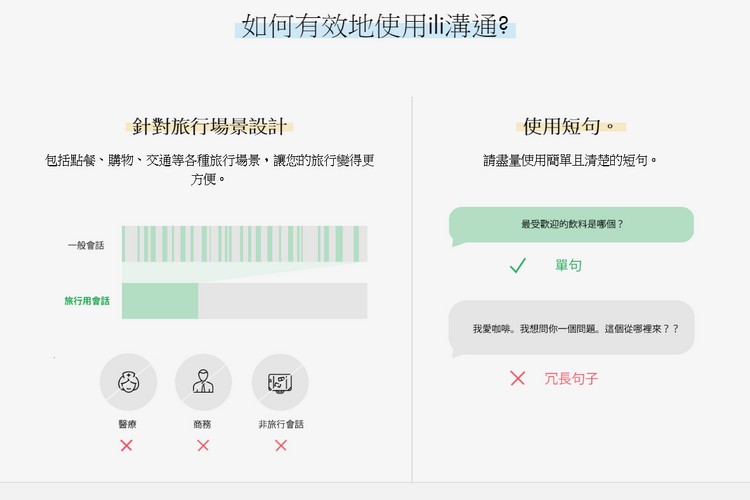Click the green speech bubble about 最受歡迎的飲料
The image size is (750, 500).
(x=571, y=226)
